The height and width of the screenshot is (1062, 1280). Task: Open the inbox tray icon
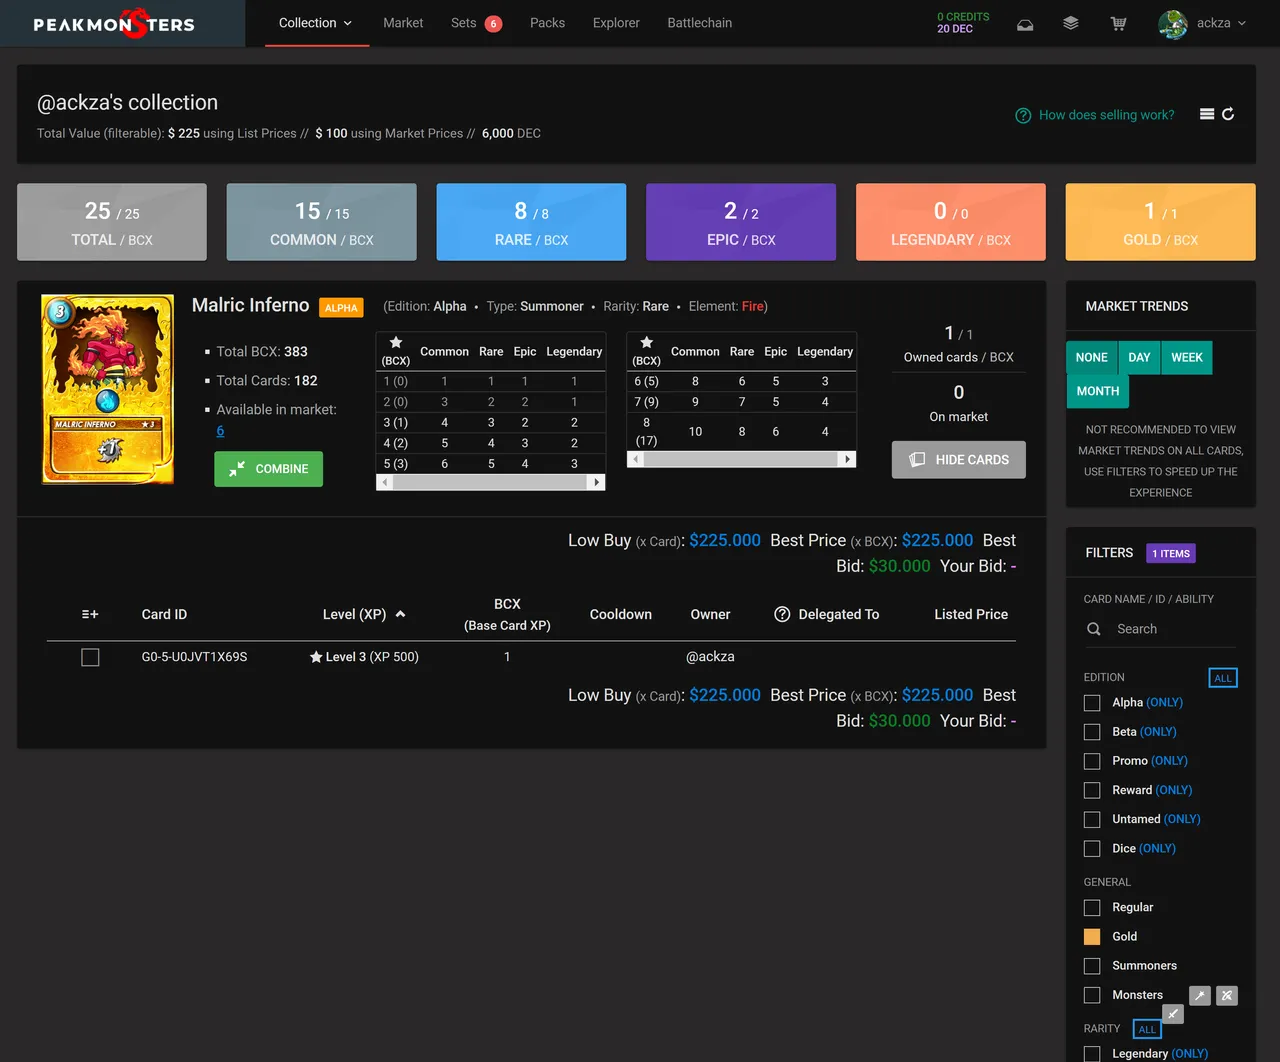[1025, 24]
